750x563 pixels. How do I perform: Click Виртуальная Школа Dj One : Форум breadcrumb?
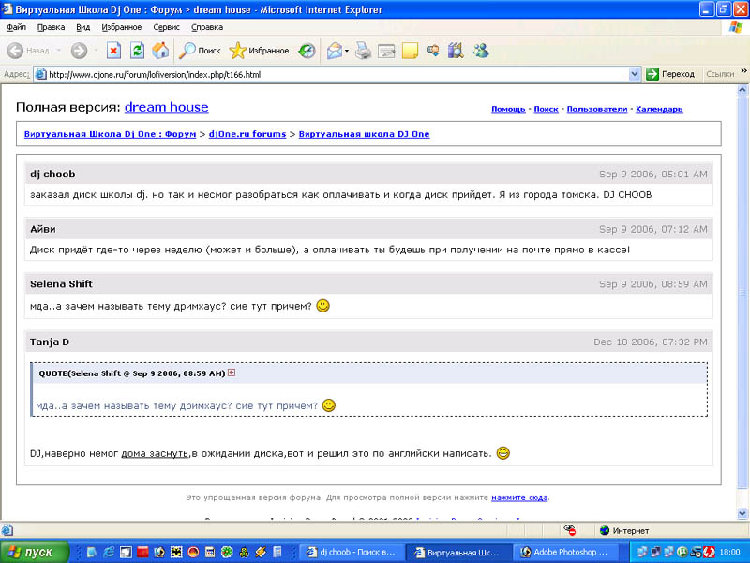(110, 134)
